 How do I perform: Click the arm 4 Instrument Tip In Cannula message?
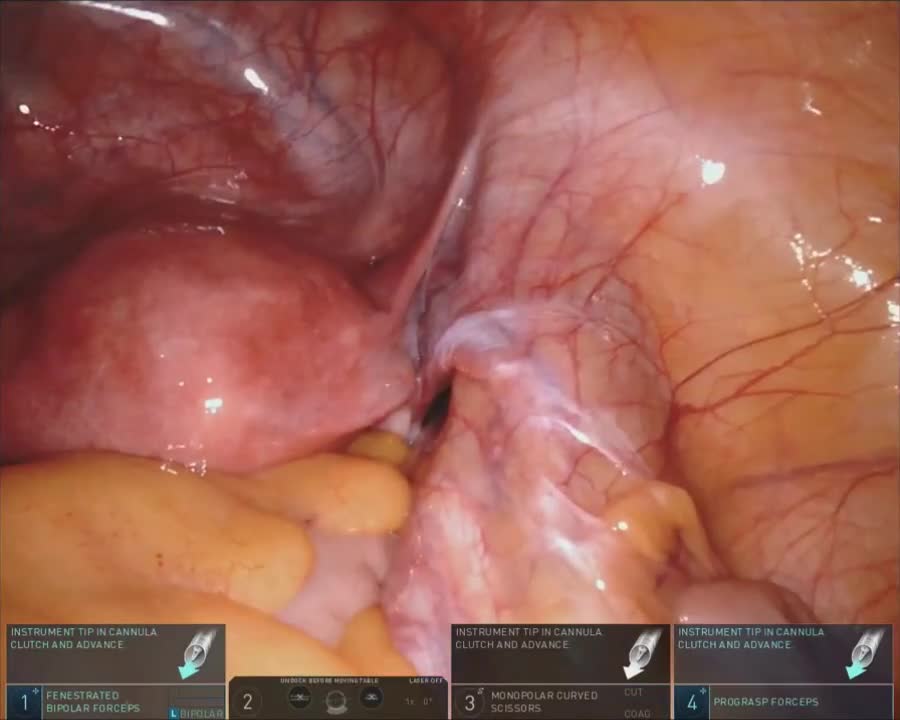point(751,638)
